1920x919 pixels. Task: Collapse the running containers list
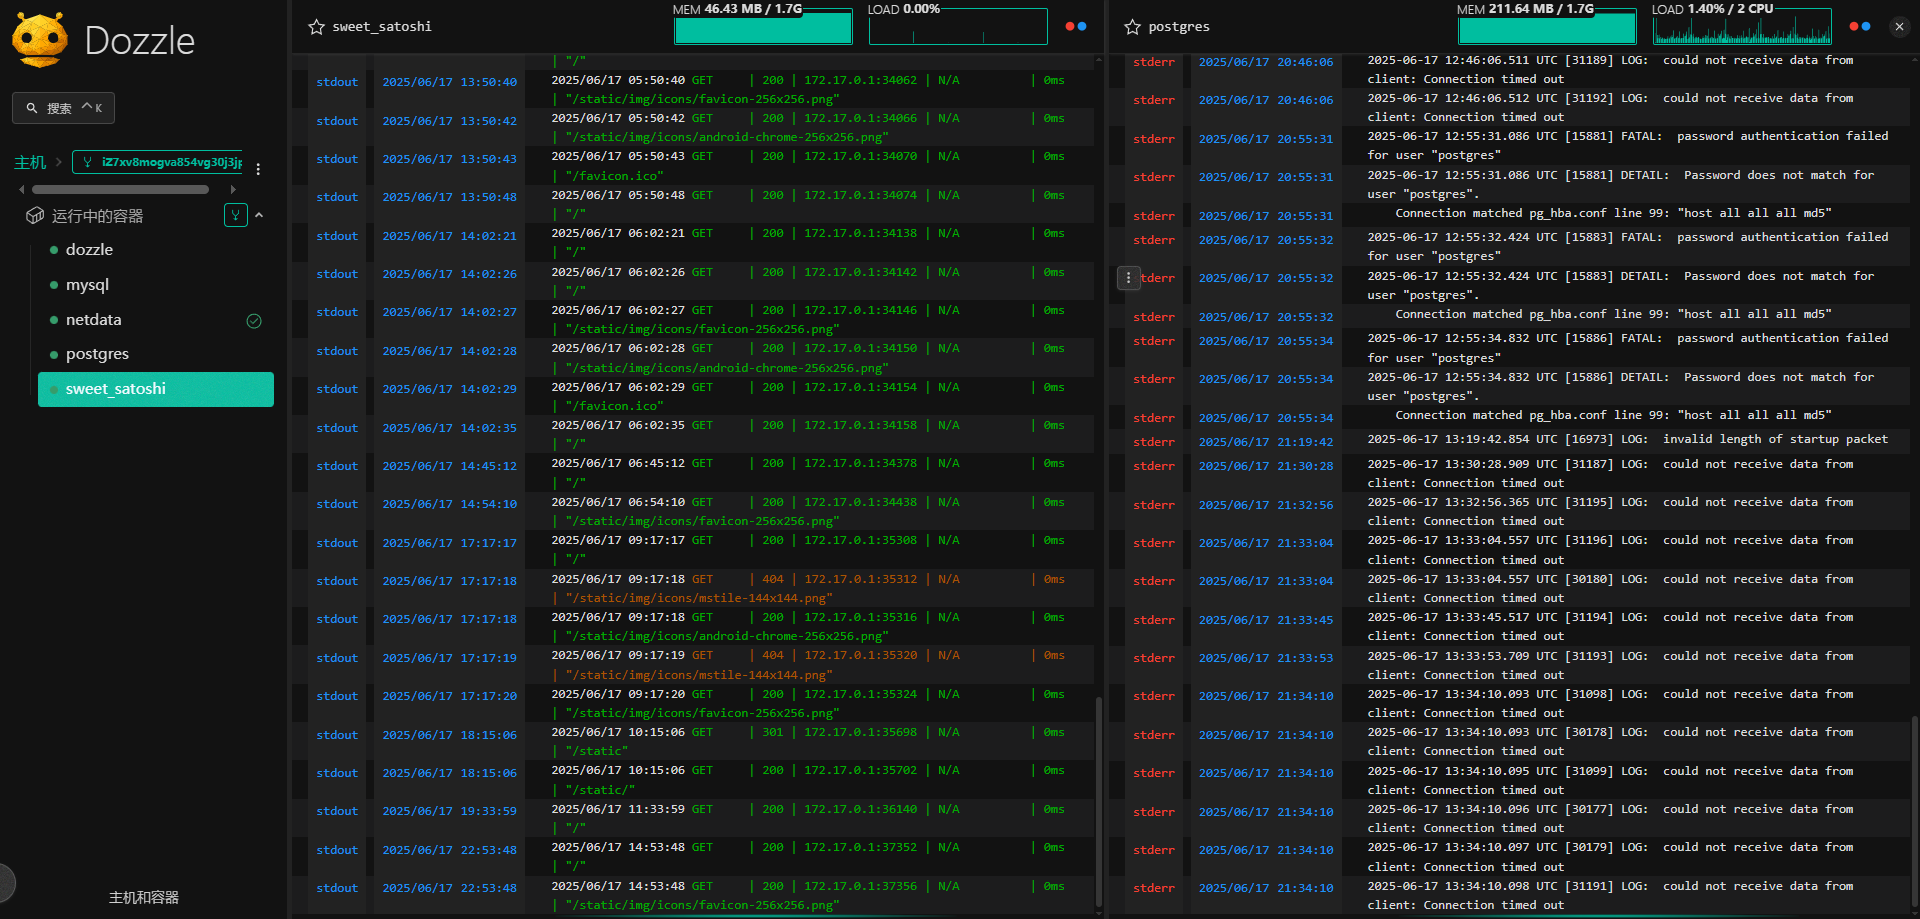point(260,215)
